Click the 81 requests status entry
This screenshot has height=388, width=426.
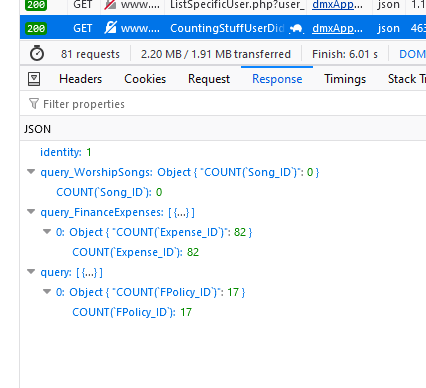point(90,54)
